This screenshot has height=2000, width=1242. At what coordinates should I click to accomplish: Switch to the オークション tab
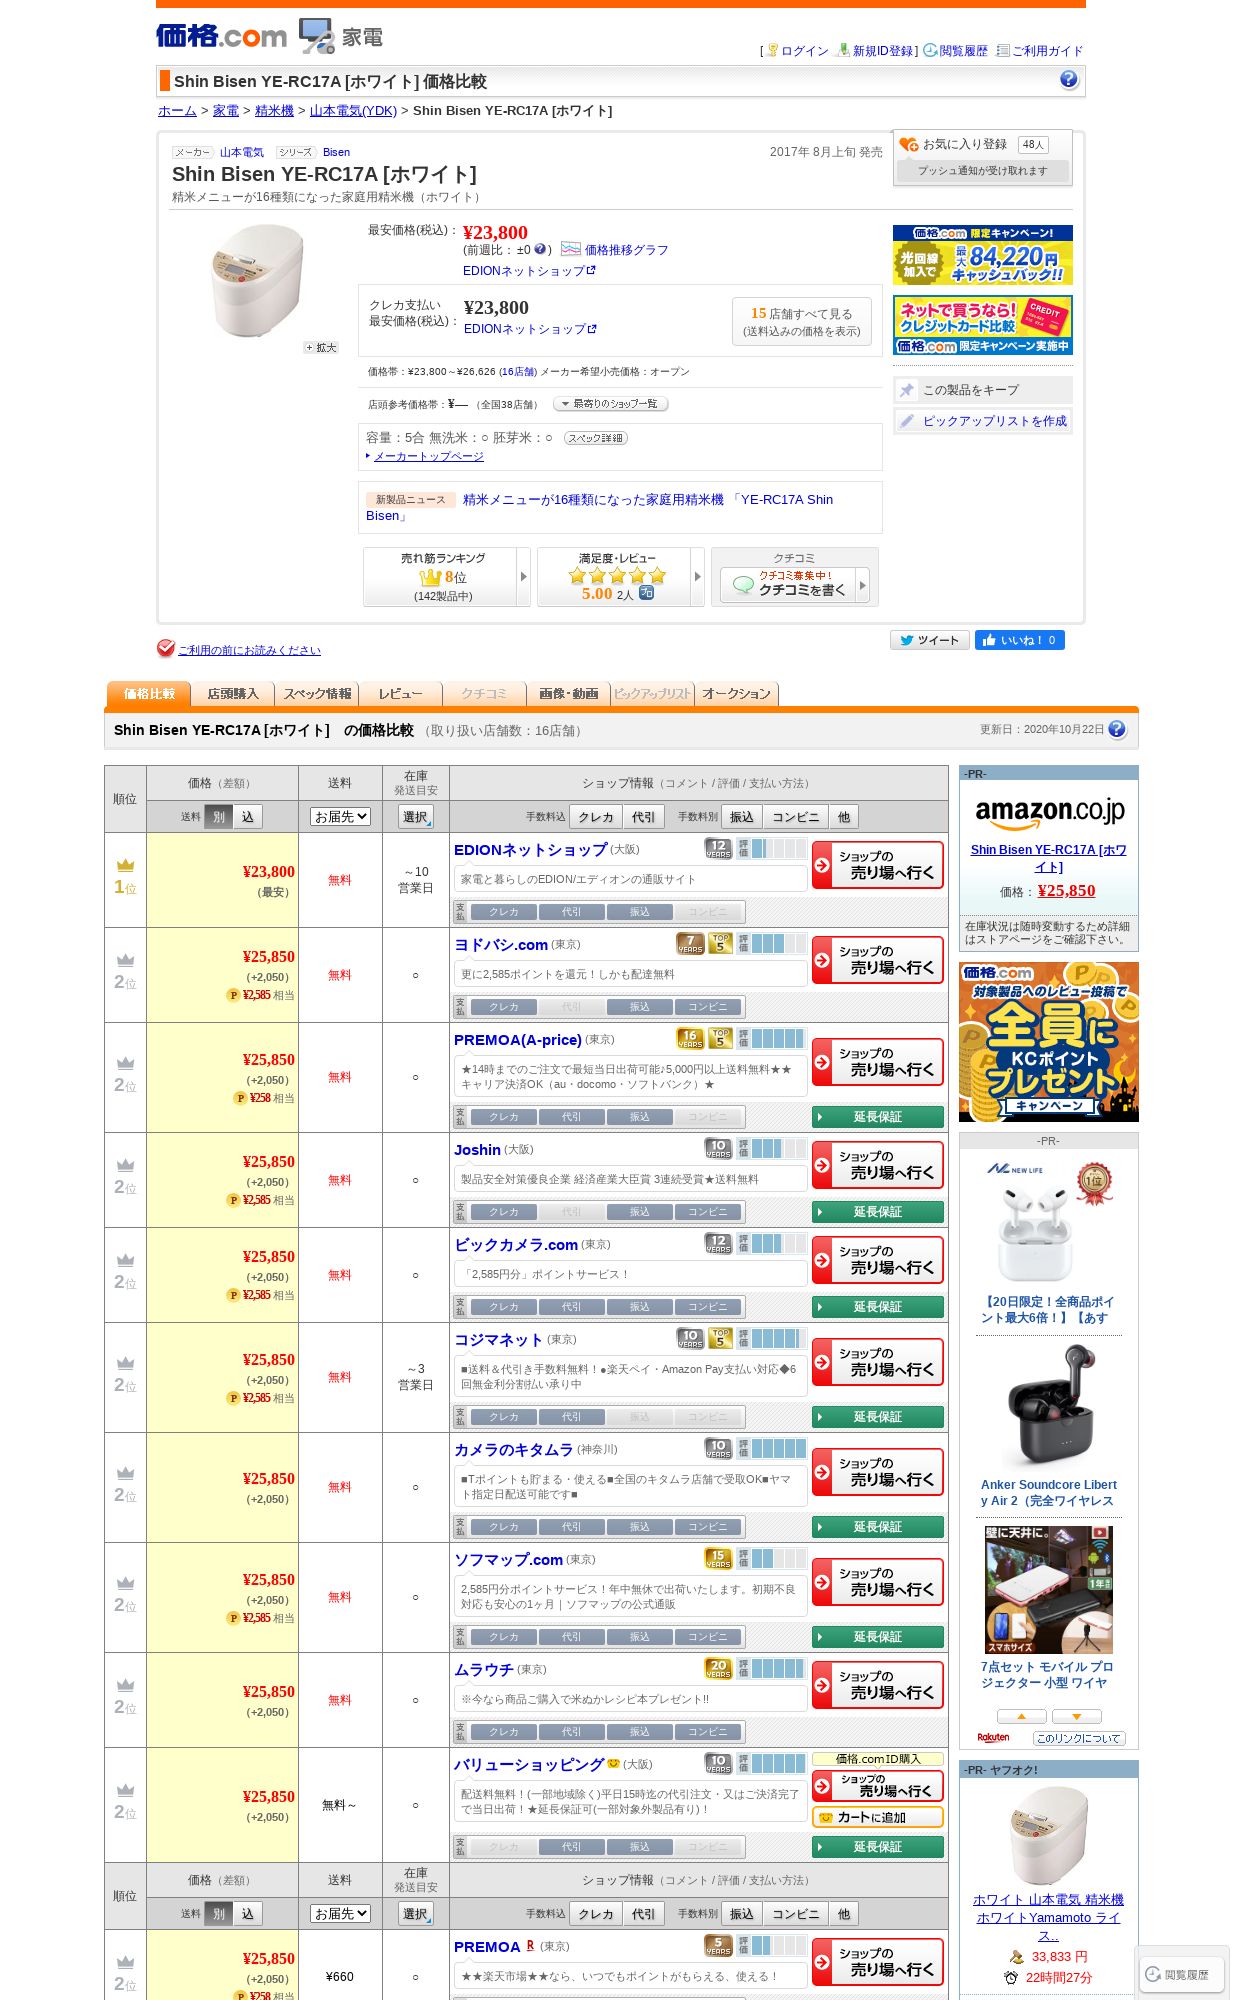coord(736,694)
